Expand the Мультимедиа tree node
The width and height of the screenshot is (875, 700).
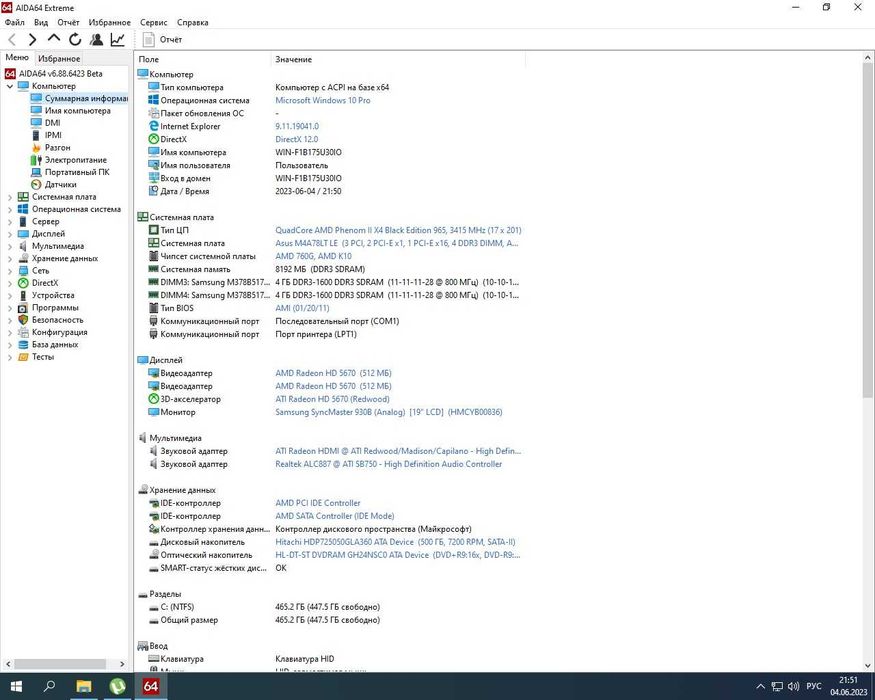(9, 246)
